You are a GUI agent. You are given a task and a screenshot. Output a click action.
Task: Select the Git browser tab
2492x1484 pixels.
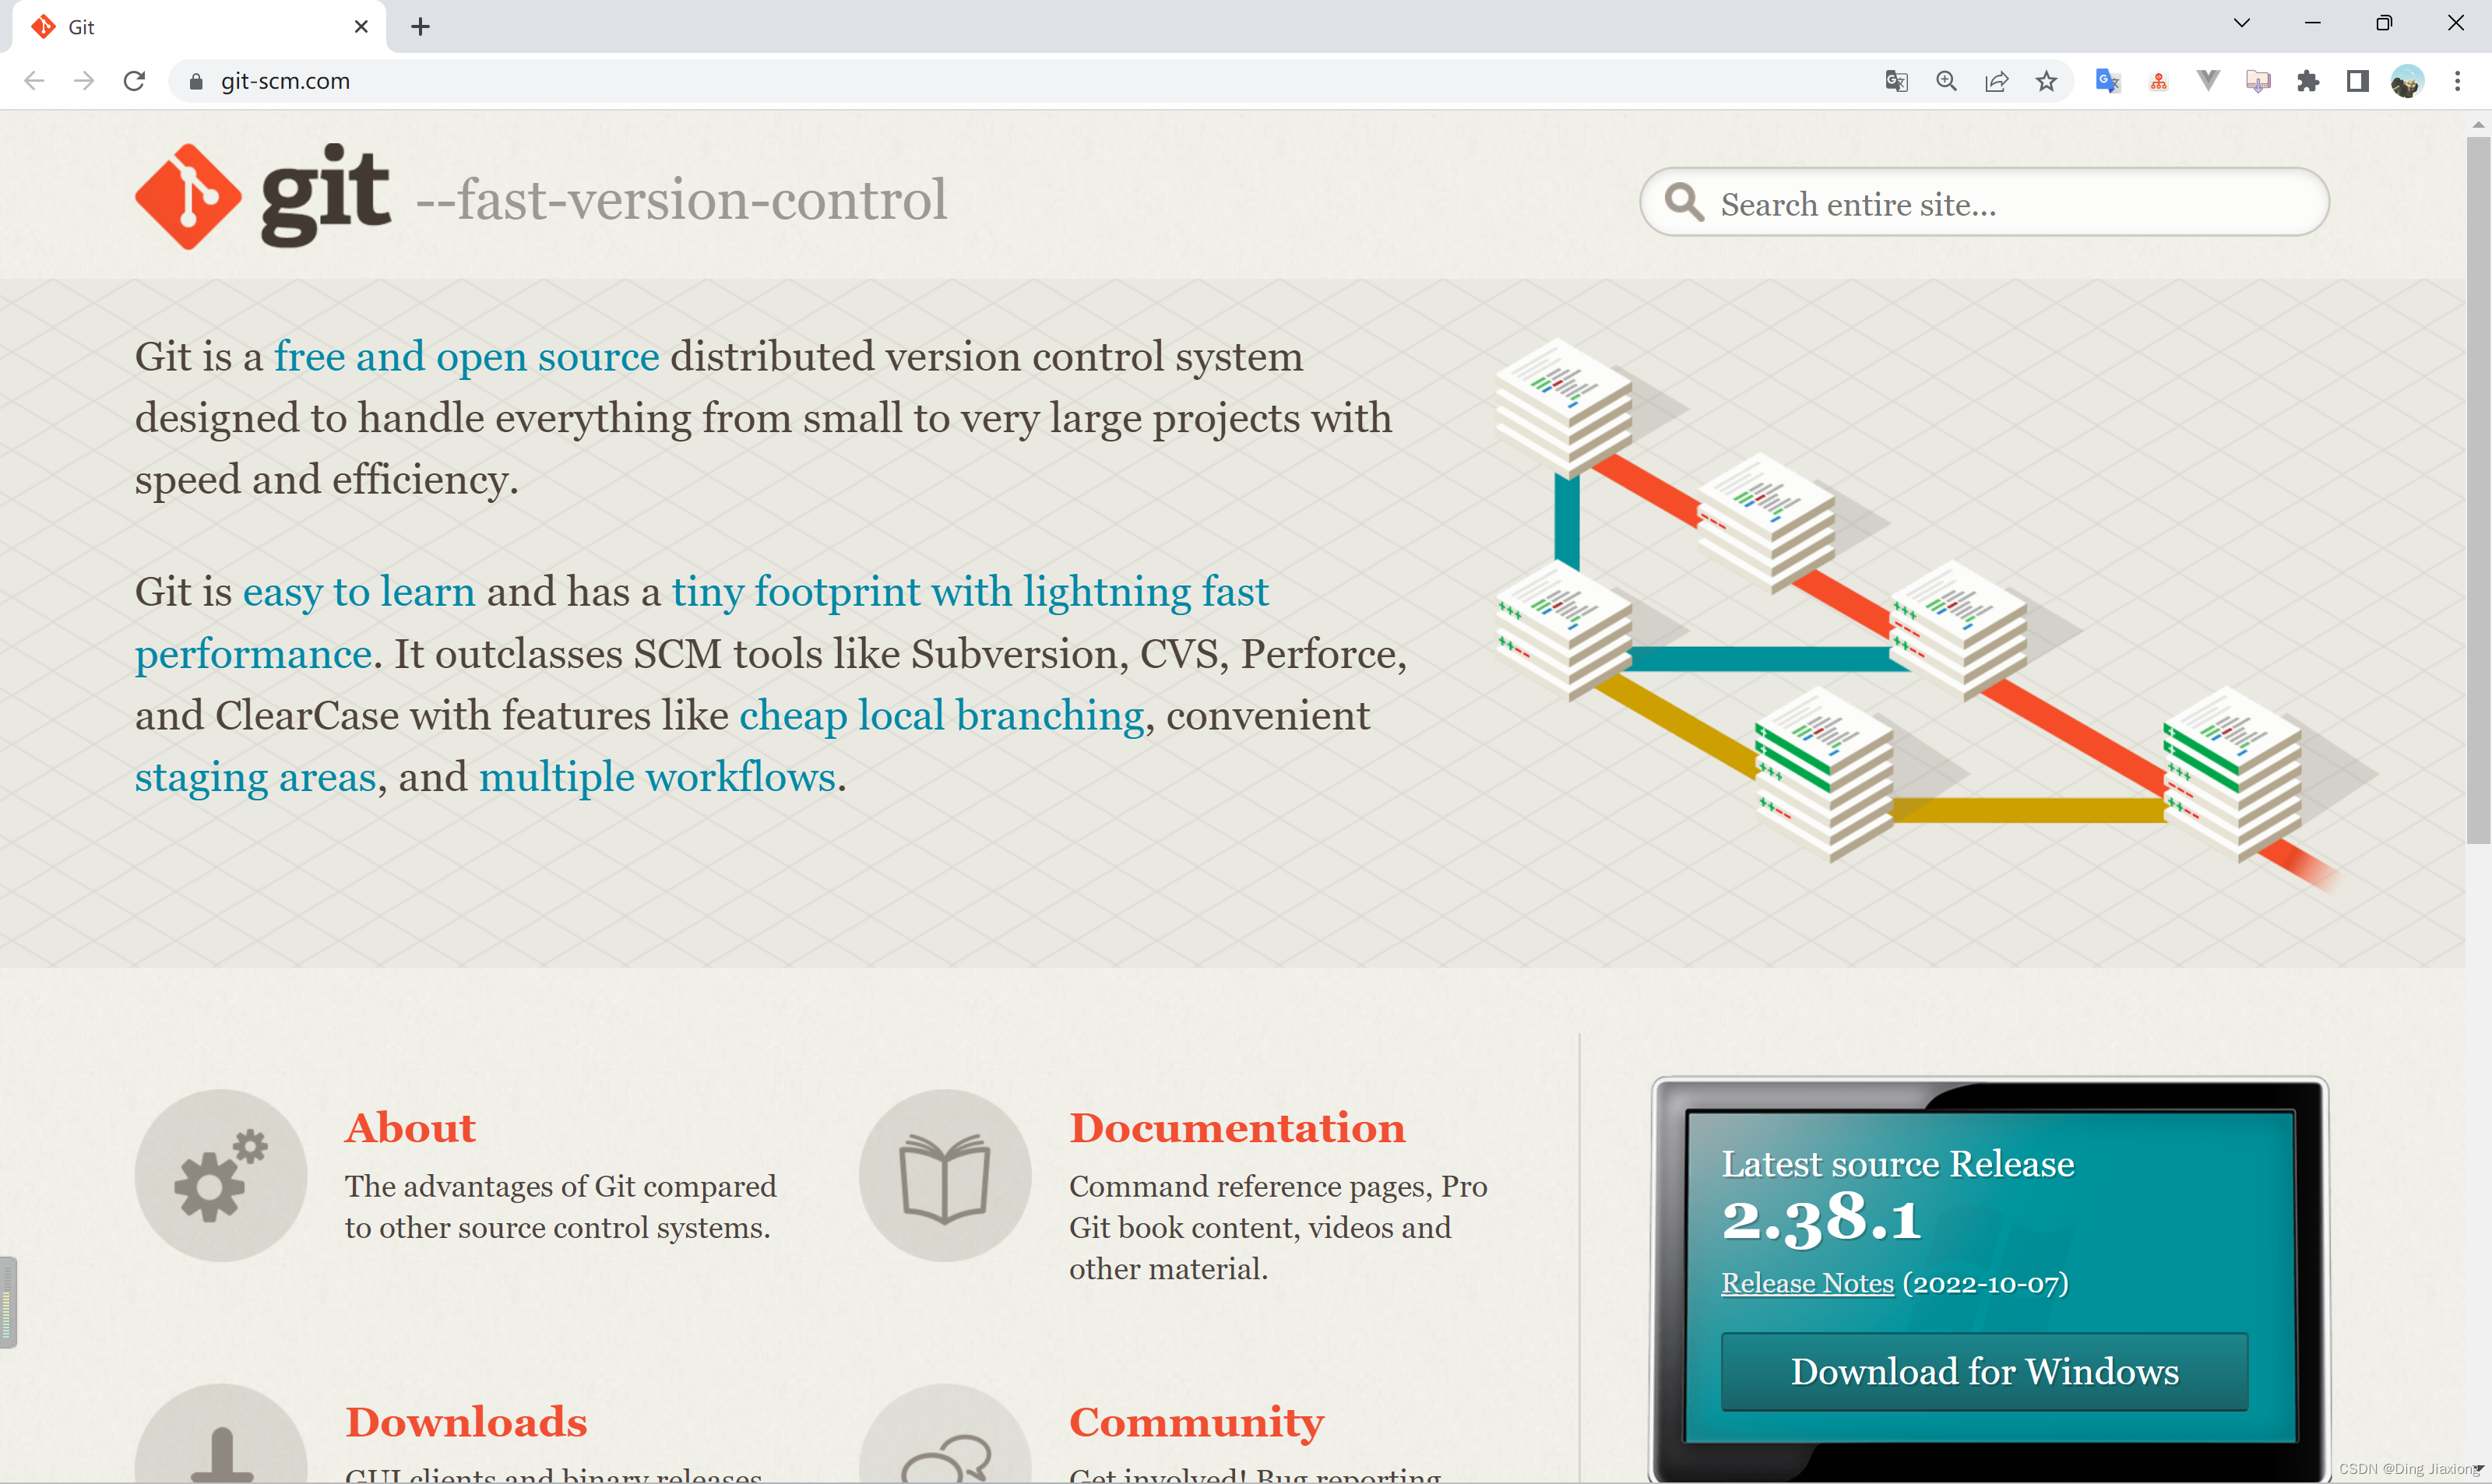[x=199, y=27]
